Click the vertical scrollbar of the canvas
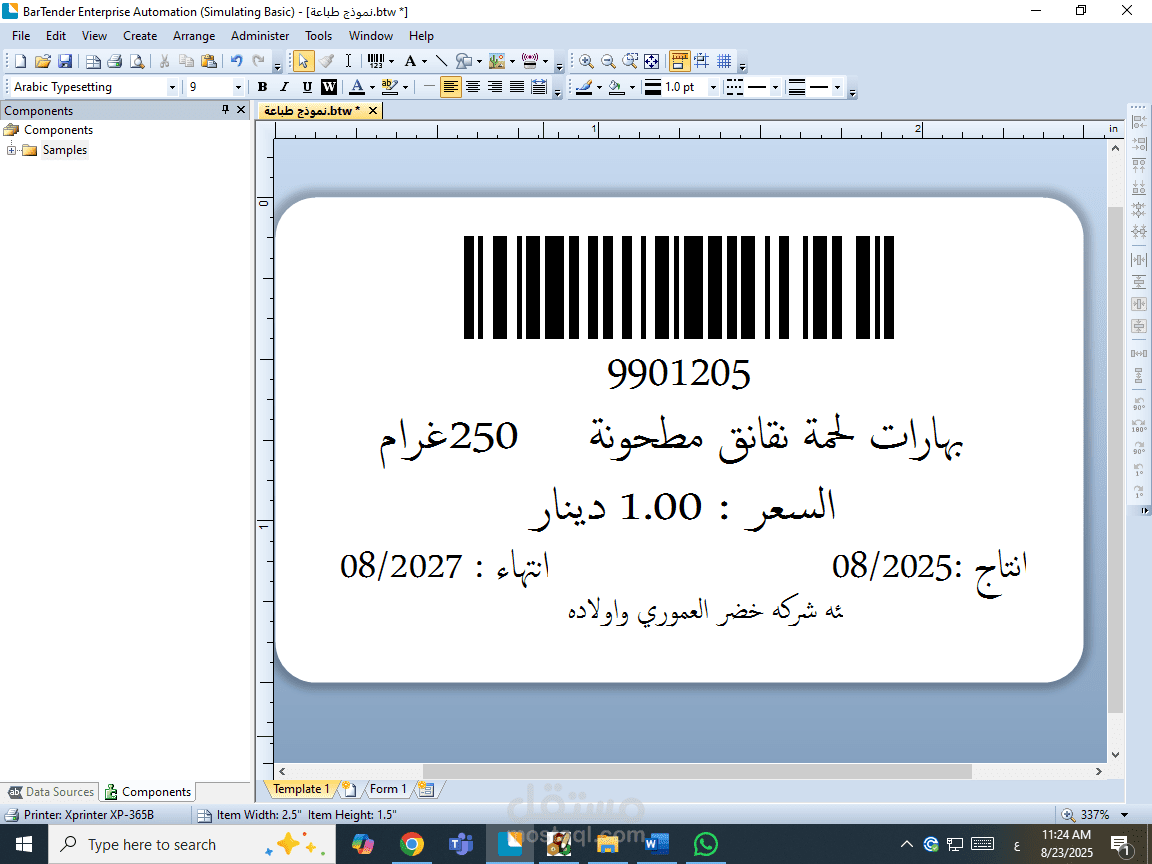Viewport: 1152px width, 864px height. [x=1115, y=460]
